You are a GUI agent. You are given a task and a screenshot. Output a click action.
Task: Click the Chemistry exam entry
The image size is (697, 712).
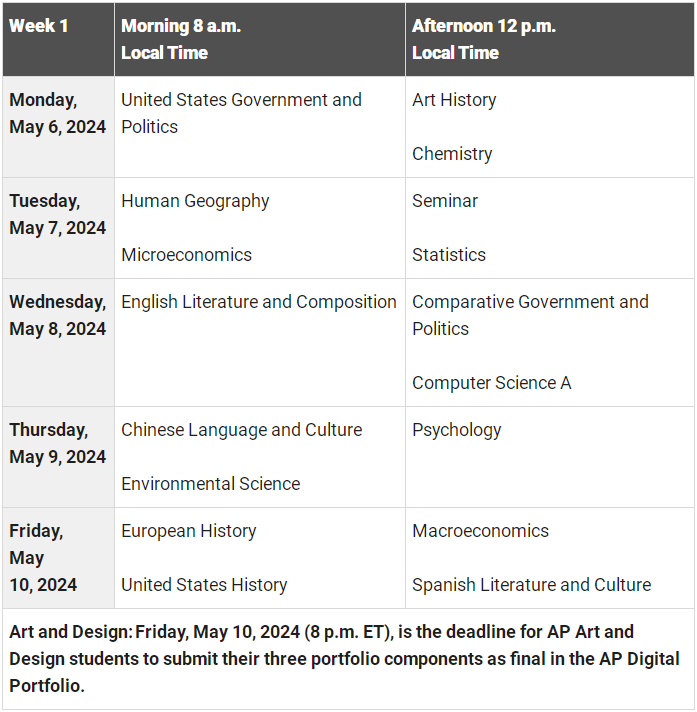[x=452, y=154]
